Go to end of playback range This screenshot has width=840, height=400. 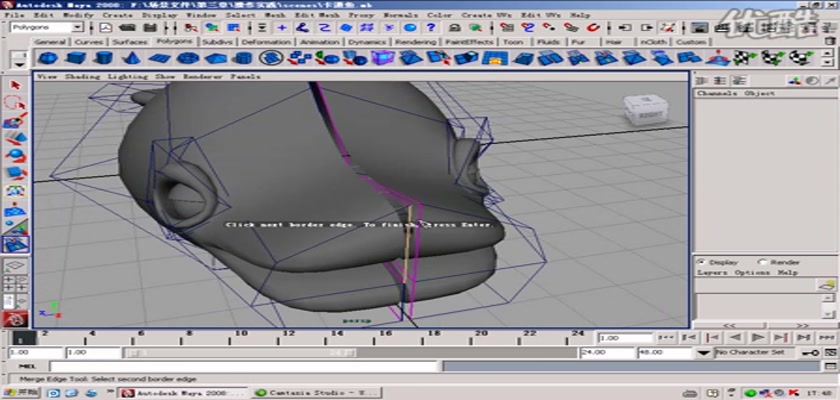827,337
